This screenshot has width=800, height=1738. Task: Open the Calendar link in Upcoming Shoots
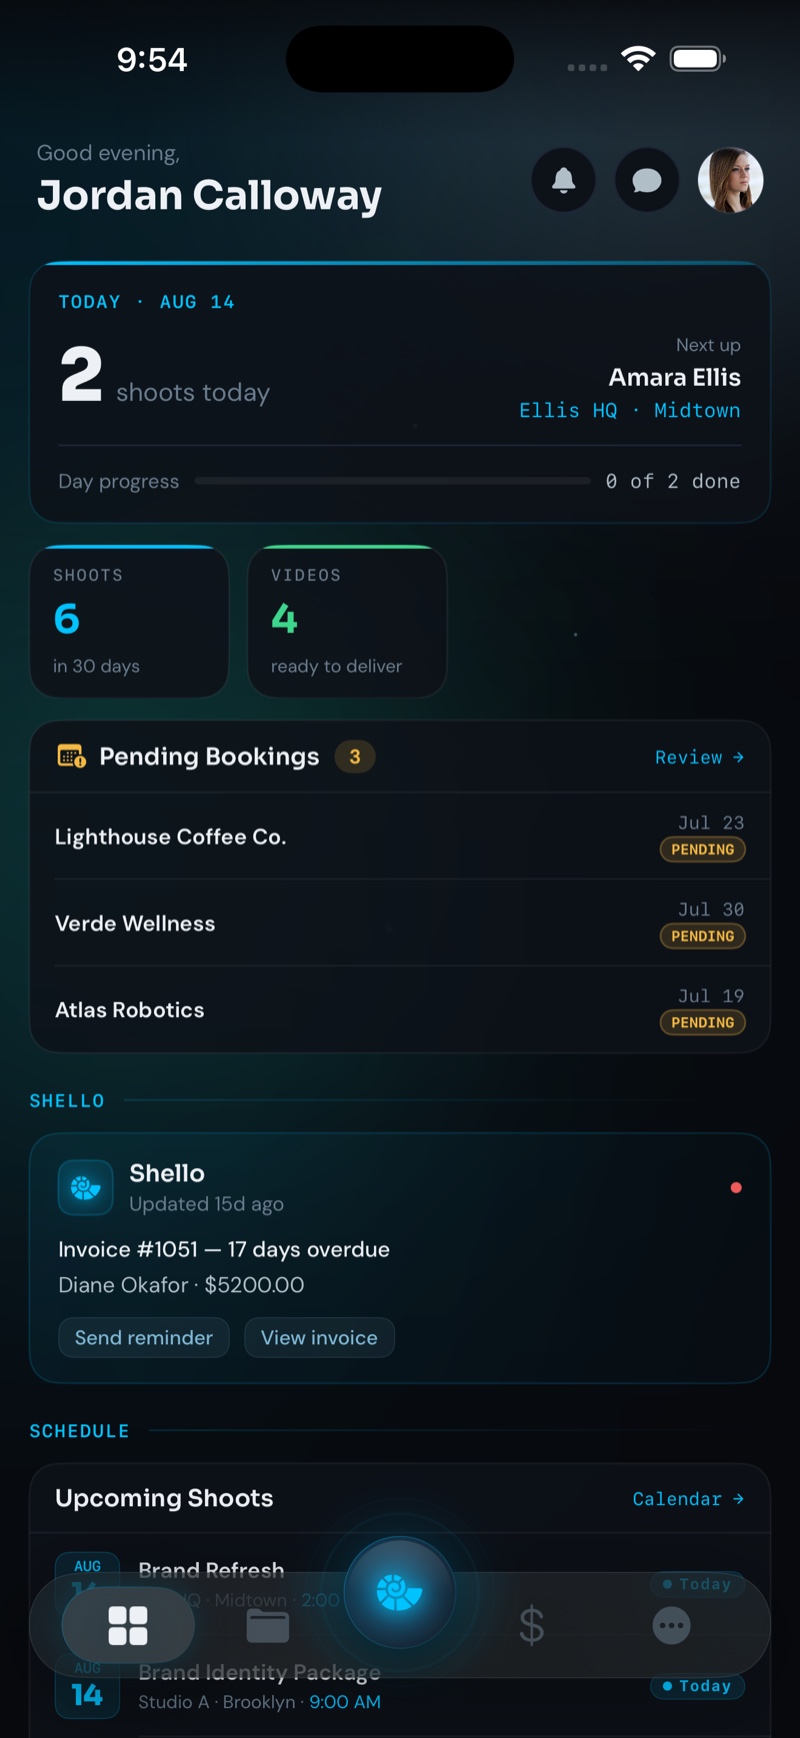coord(688,1498)
